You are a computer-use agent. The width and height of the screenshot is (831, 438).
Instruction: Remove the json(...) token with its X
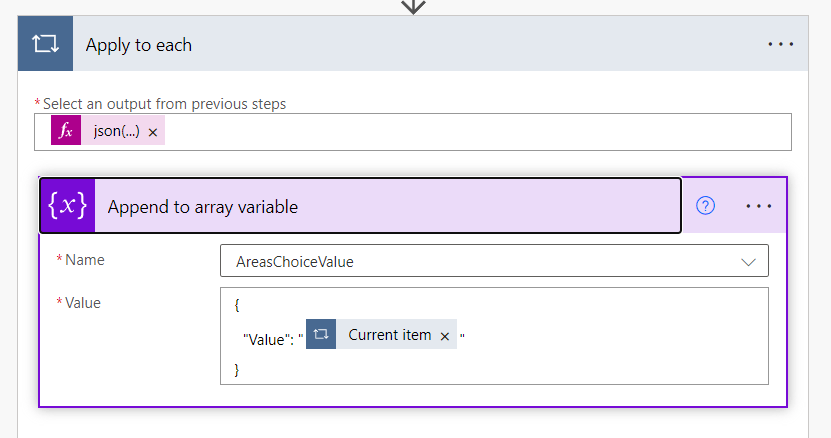(x=153, y=133)
